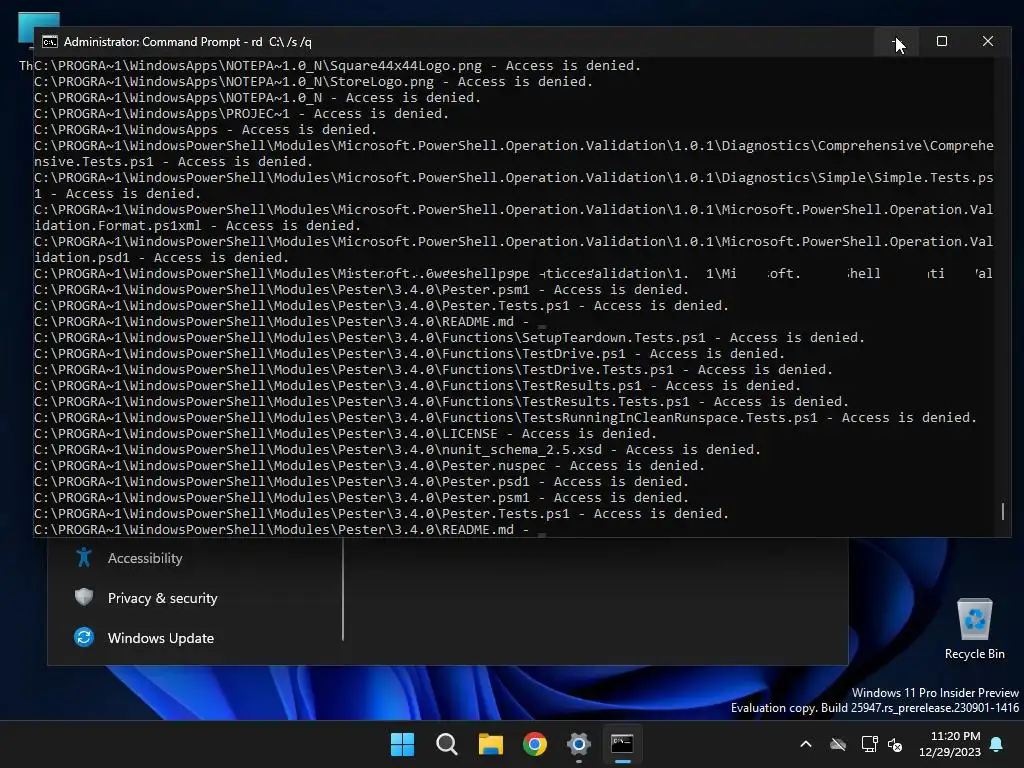
Task: Open the Windows Start menu
Action: click(402, 744)
